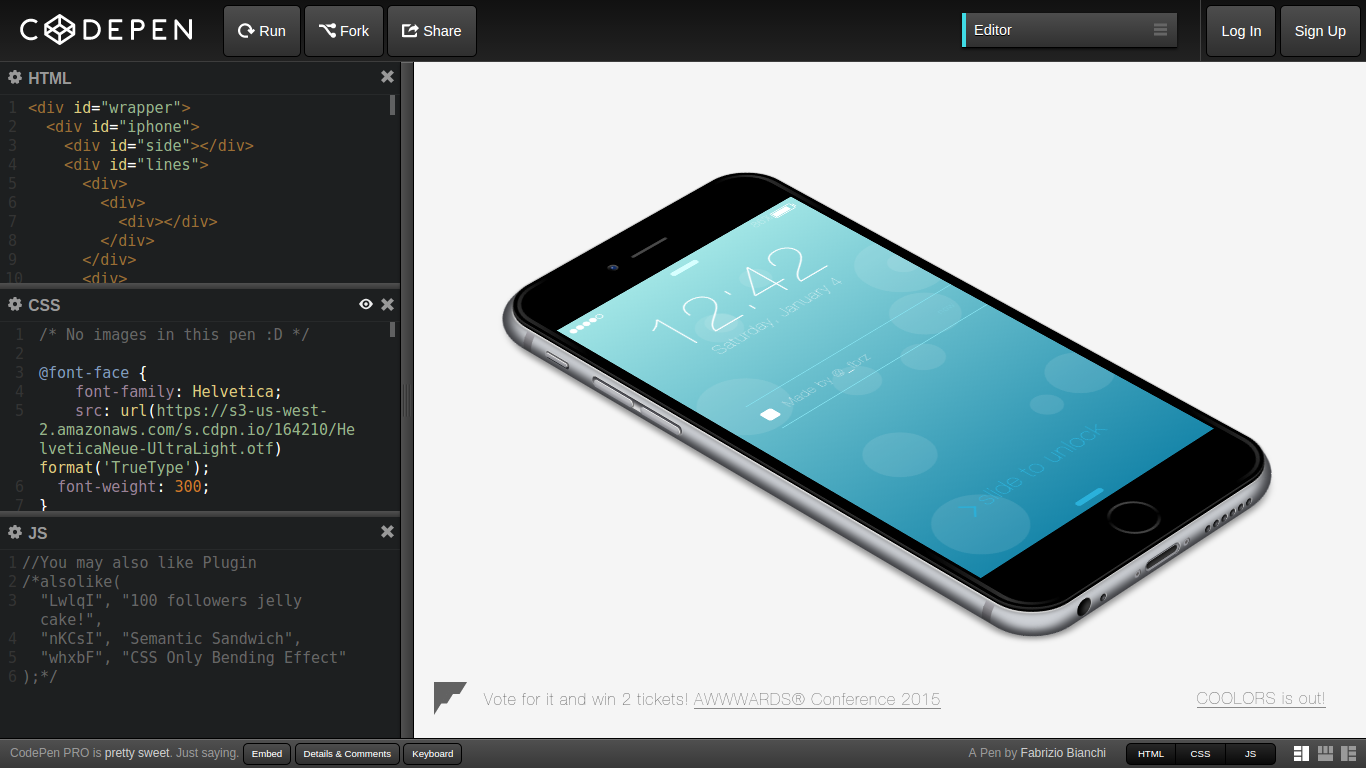Screen dimensions: 1366x768
Task: Open the COOLORS is out link
Action: tap(1260, 698)
